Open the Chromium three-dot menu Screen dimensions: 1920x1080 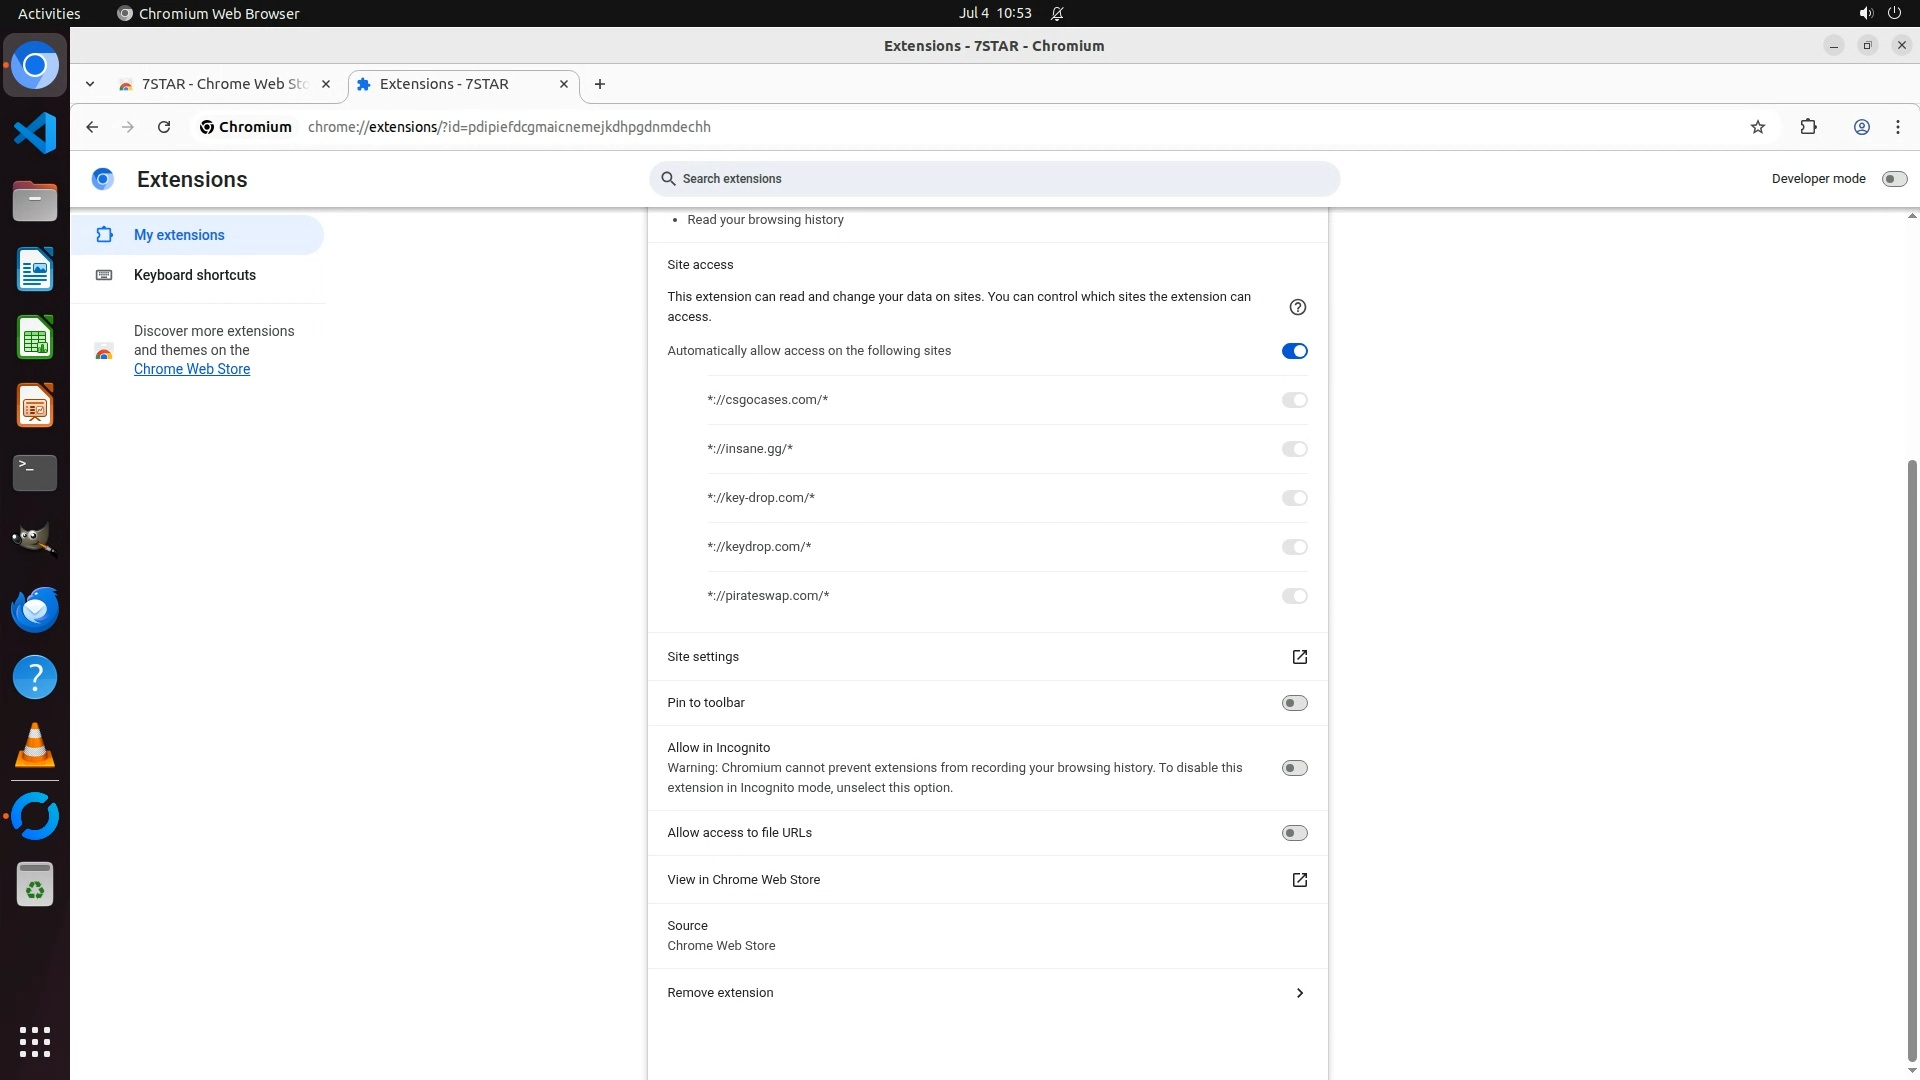click(x=1897, y=127)
